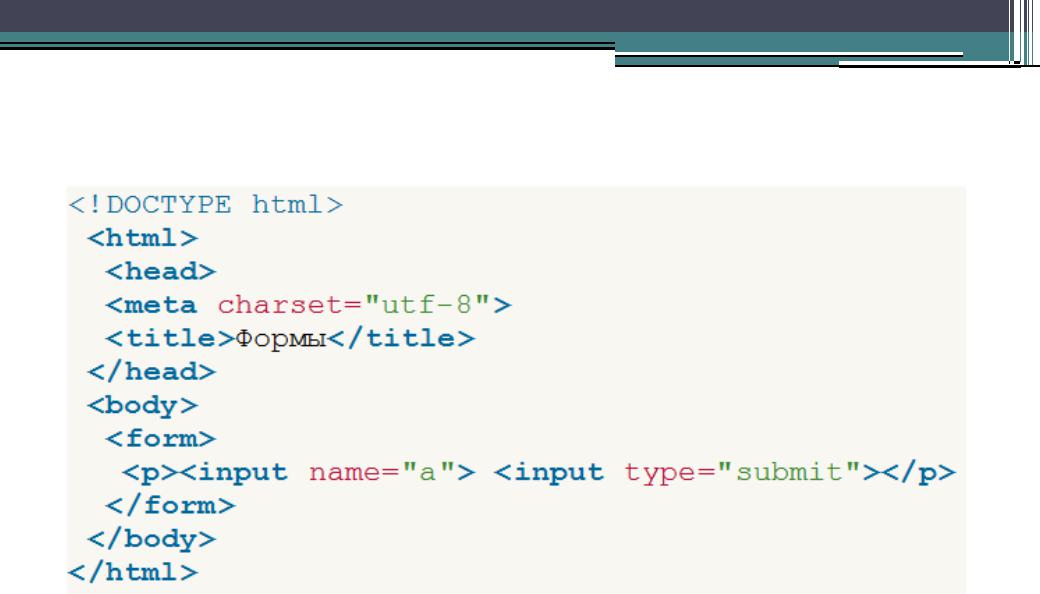Click the opening <title> tag

[170, 339]
